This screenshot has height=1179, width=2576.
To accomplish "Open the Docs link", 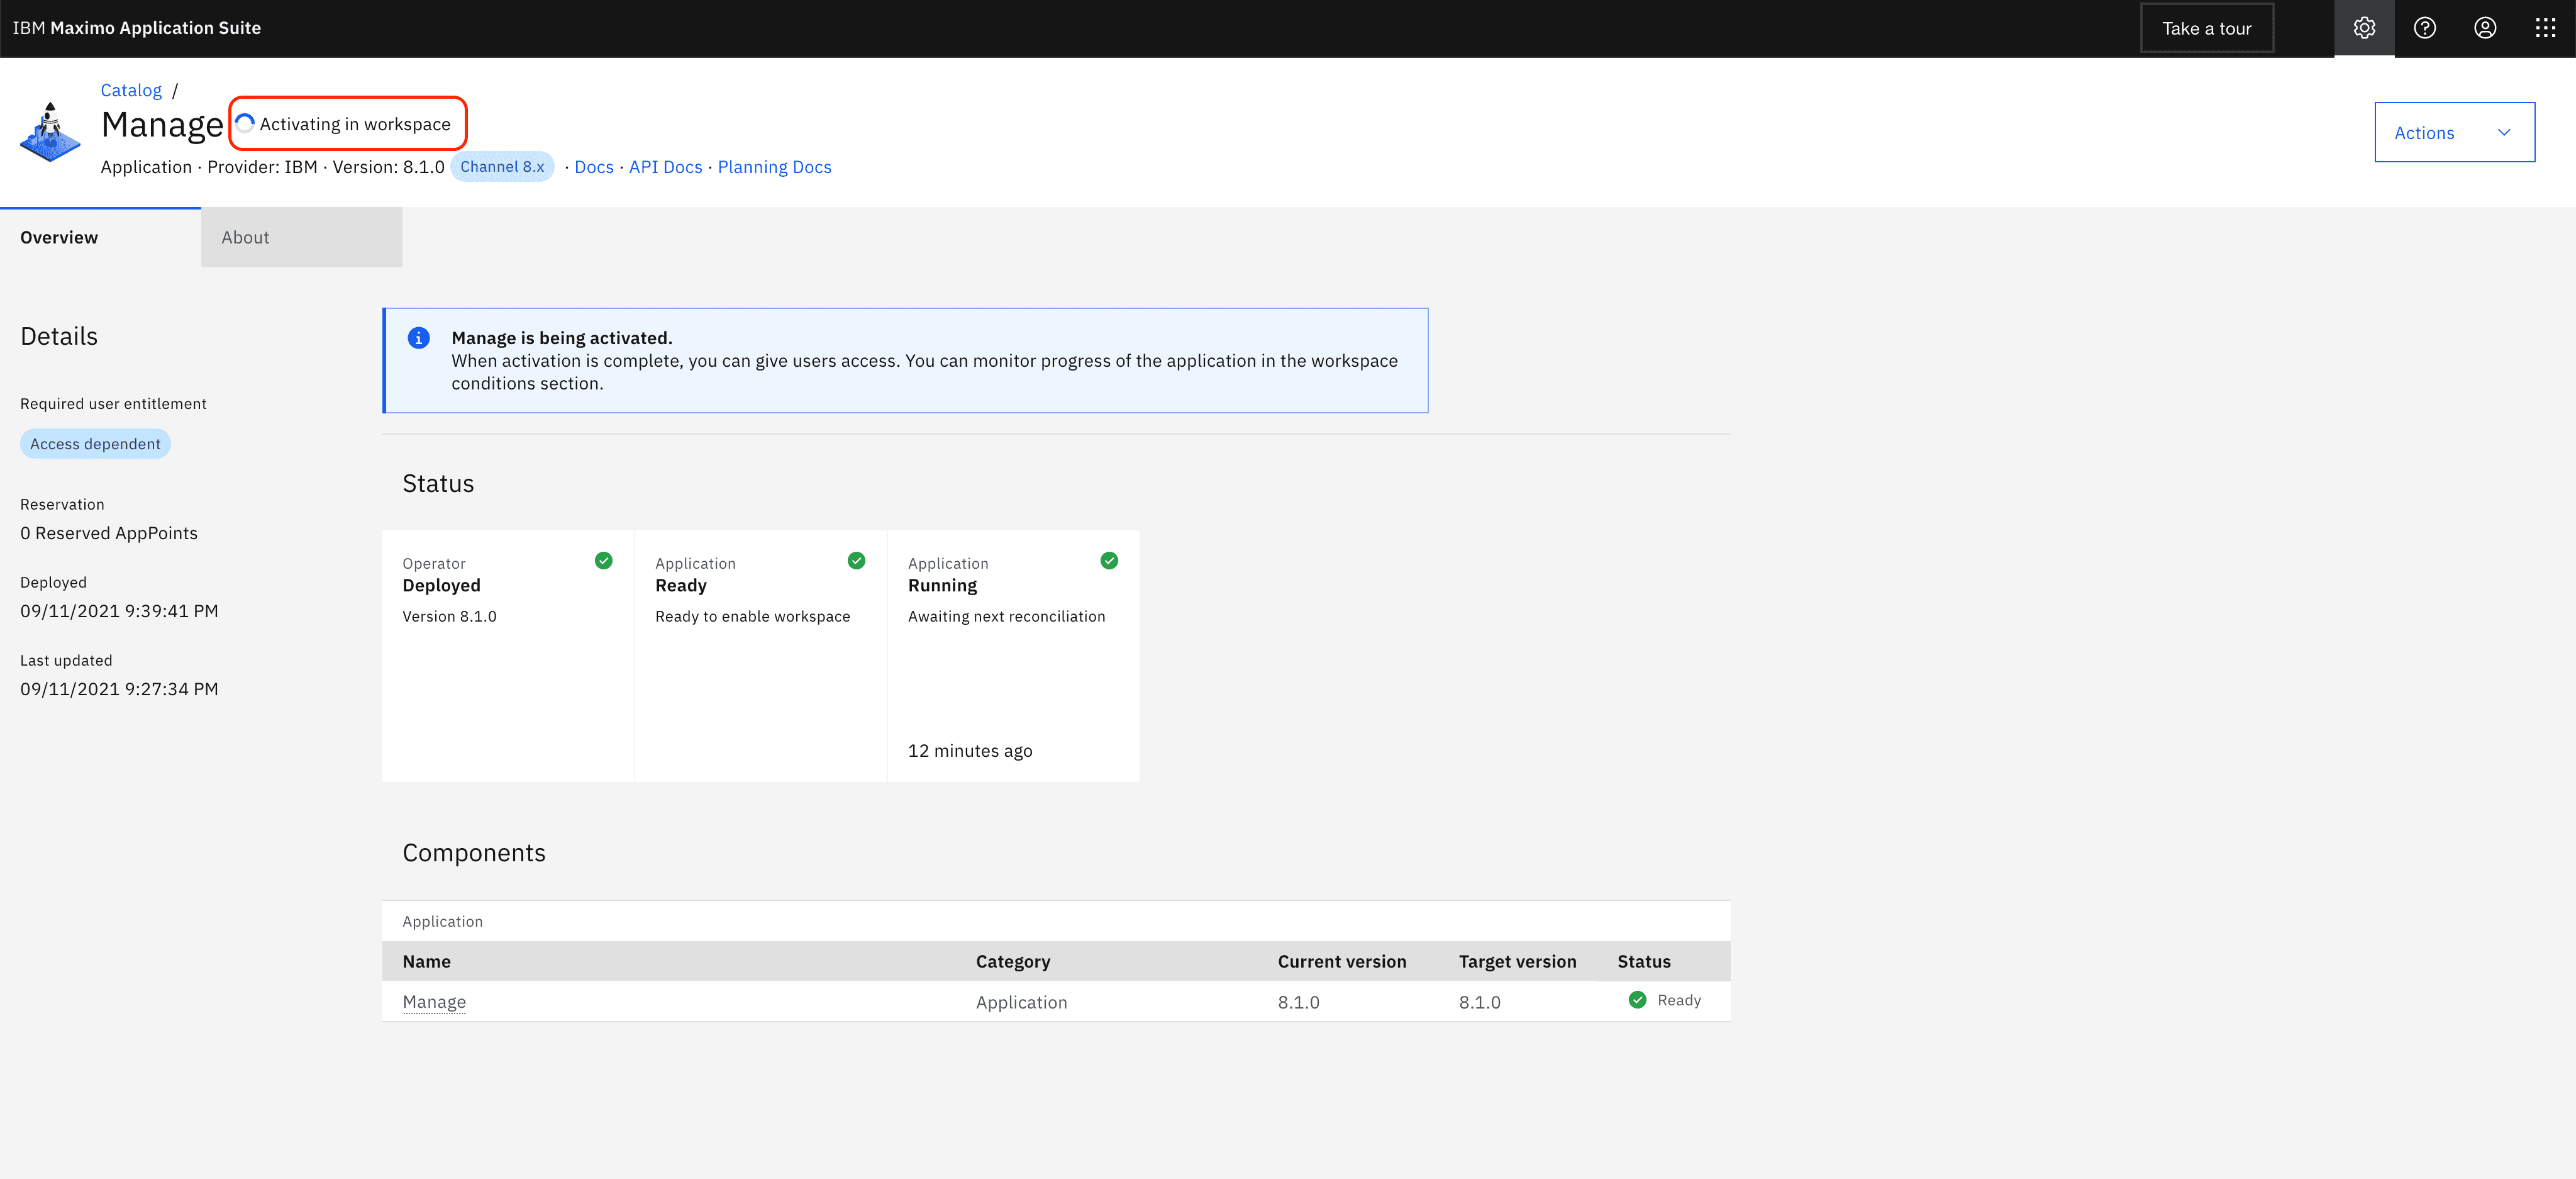I will pyautogui.click(x=594, y=167).
